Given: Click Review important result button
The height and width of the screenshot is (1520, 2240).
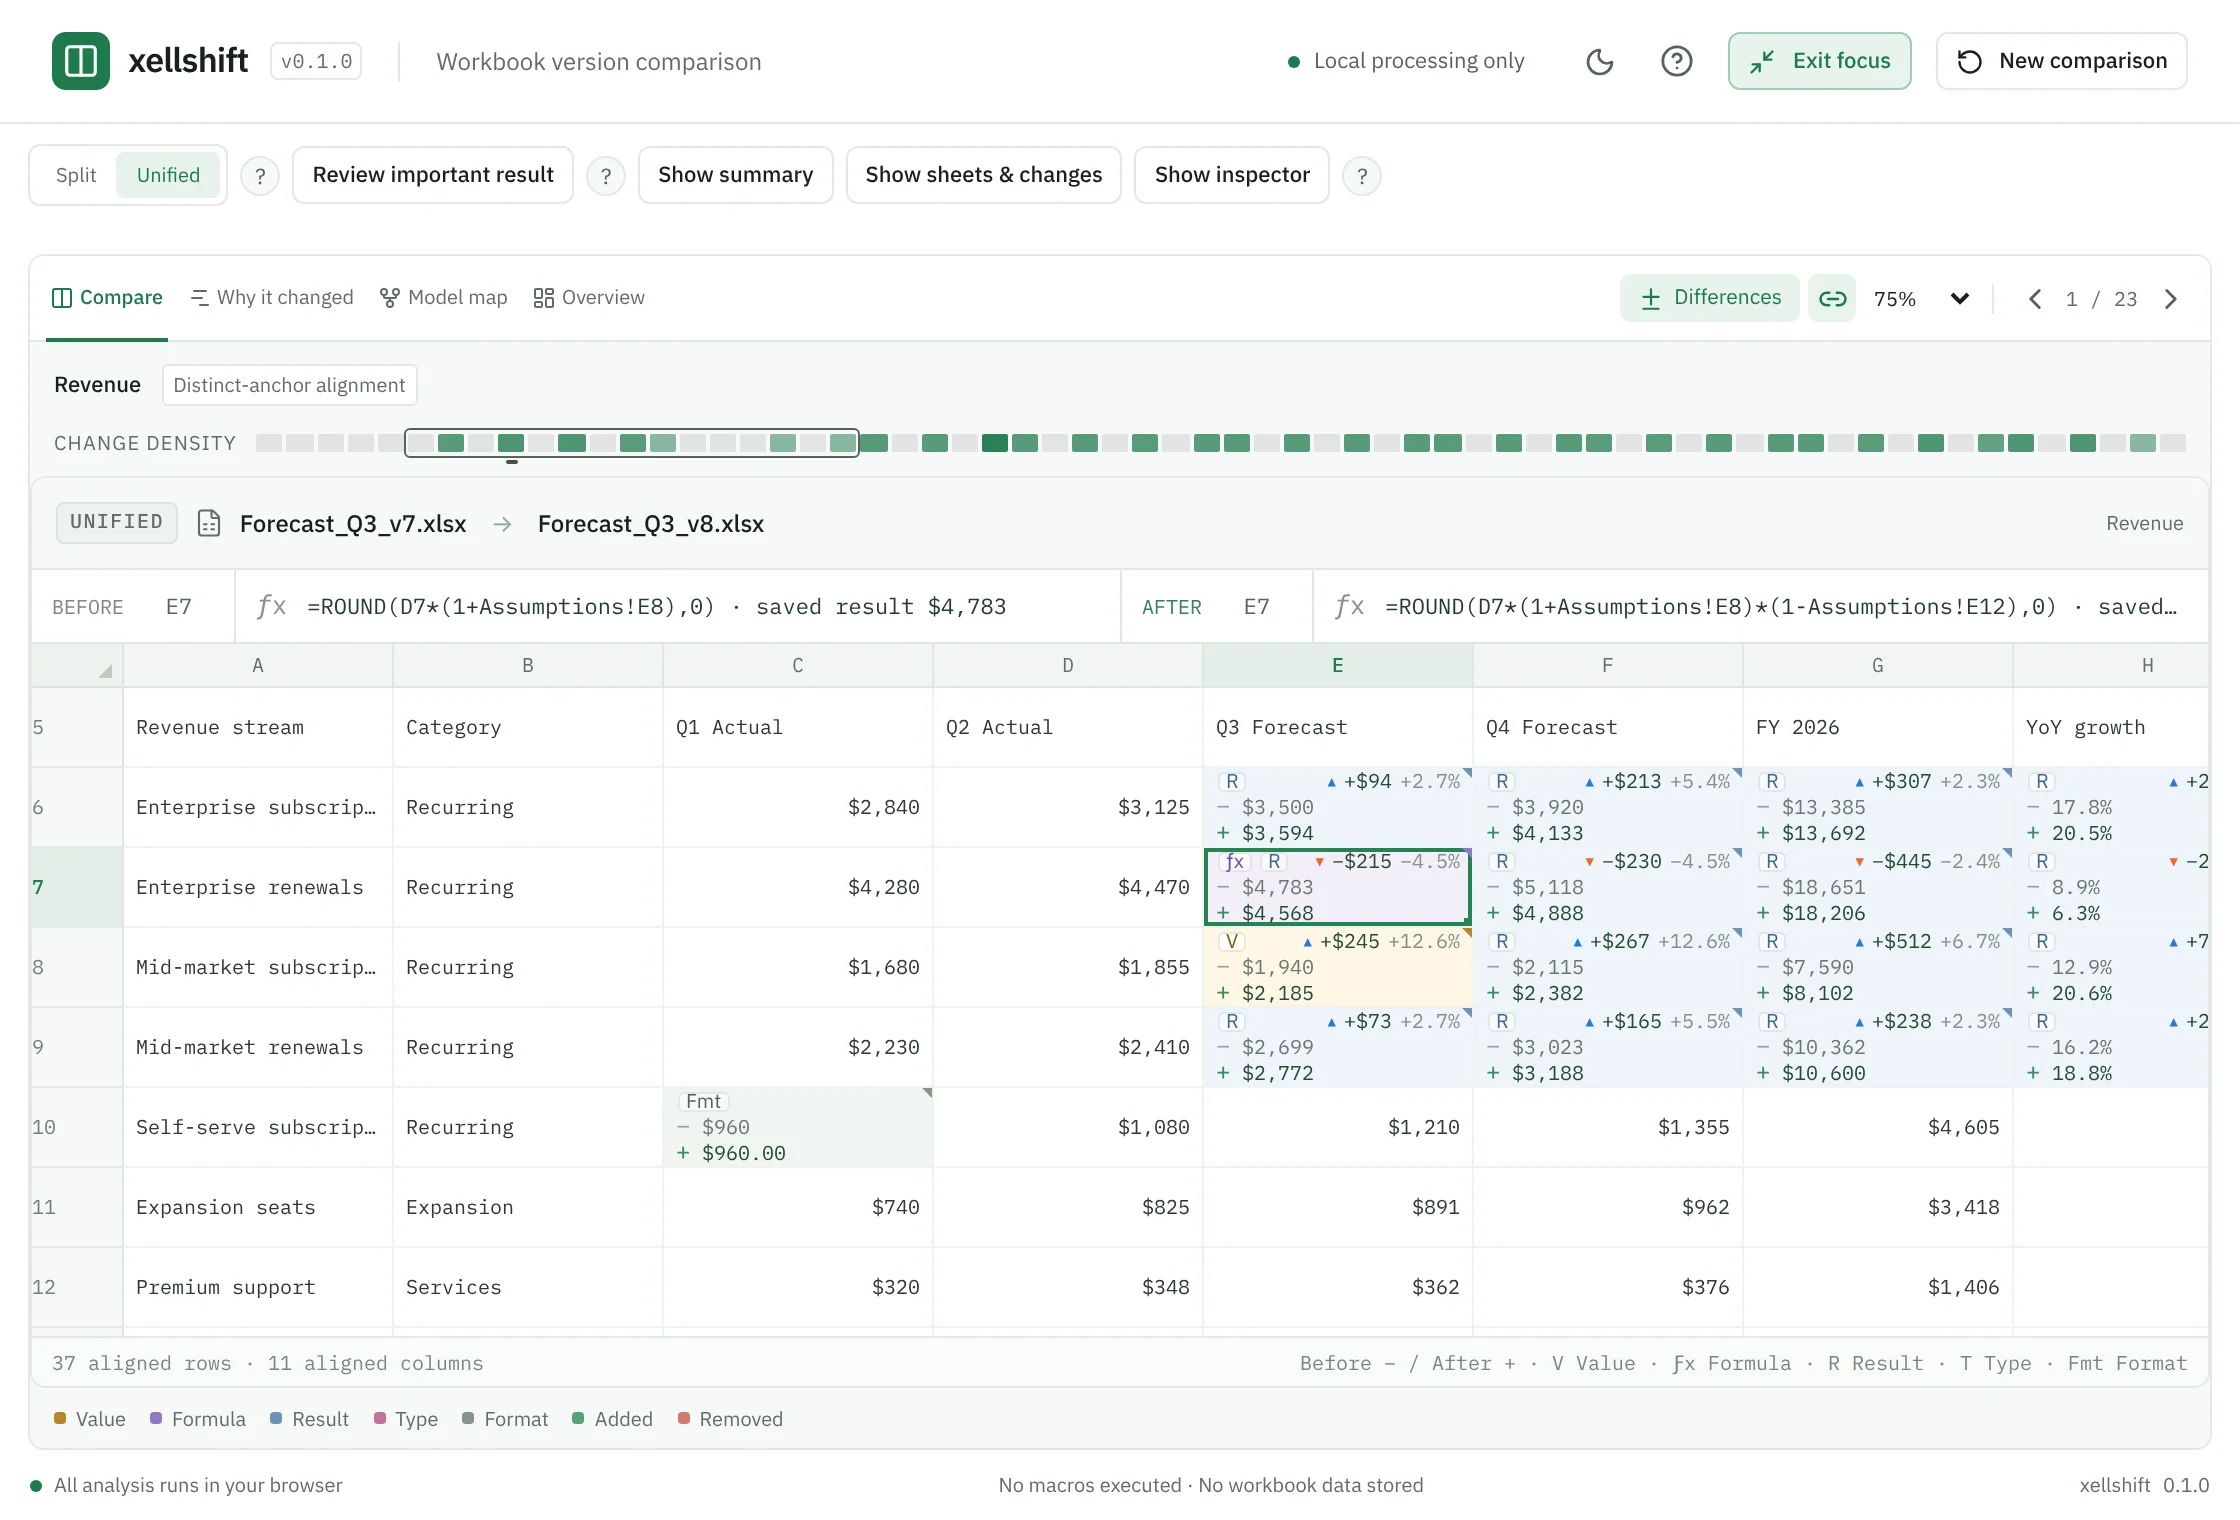Looking at the screenshot, I should [x=433, y=175].
